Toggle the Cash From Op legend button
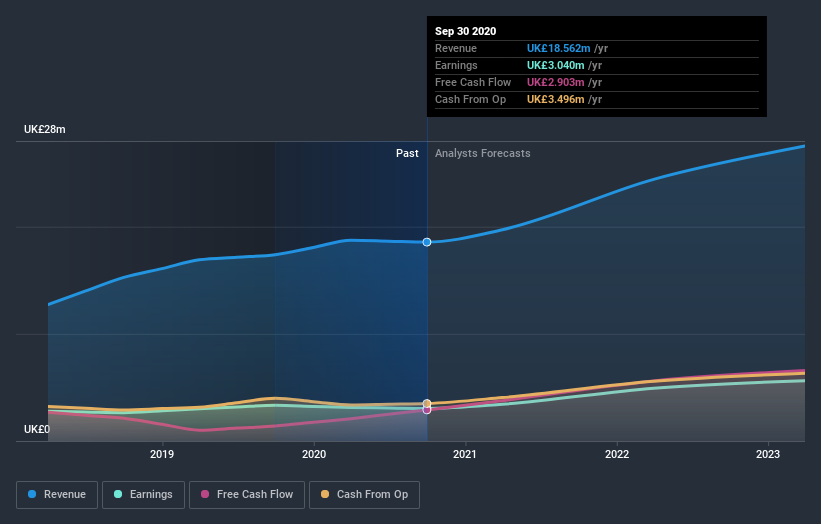 pyautogui.click(x=364, y=495)
